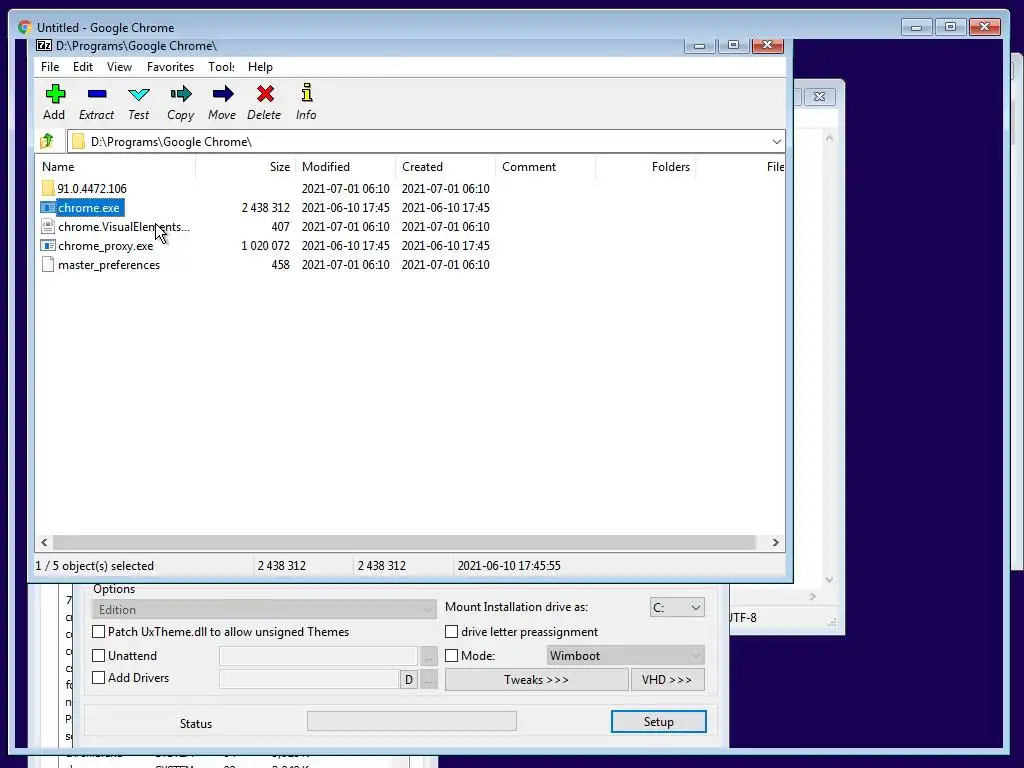Open the Wimboot mode dropdown
This screenshot has height=768, width=1024.
pos(625,655)
